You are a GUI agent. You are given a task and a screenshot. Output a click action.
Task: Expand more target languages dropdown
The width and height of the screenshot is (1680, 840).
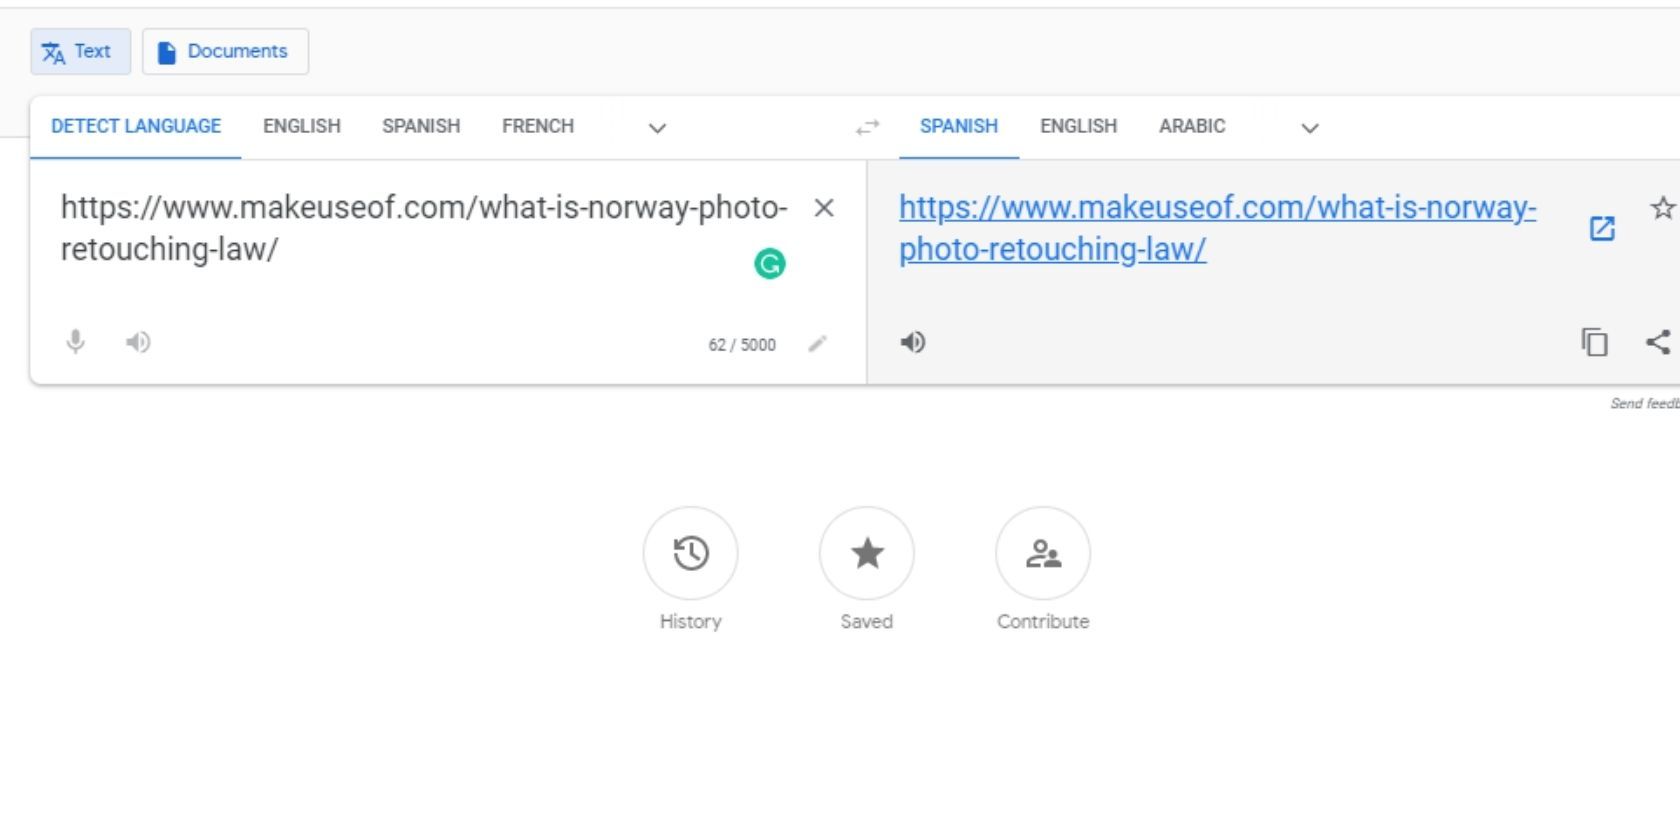1310,128
